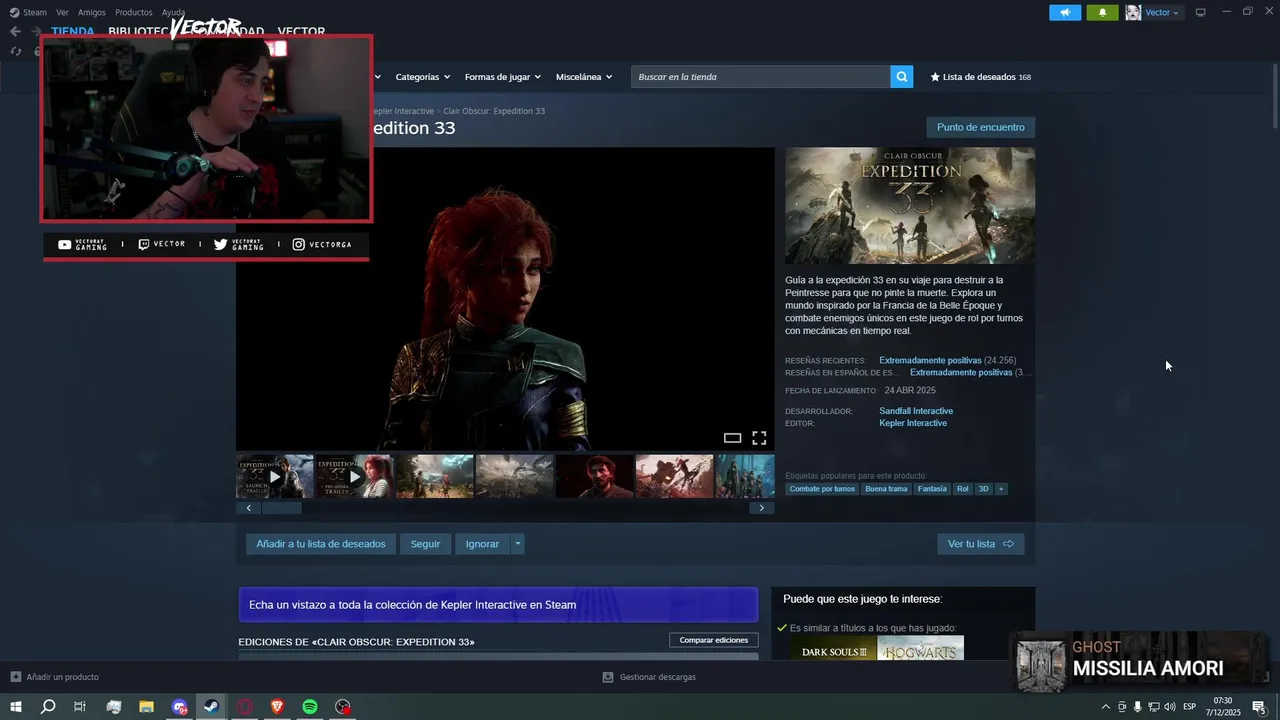Open the Ayuda menu

(x=174, y=12)
